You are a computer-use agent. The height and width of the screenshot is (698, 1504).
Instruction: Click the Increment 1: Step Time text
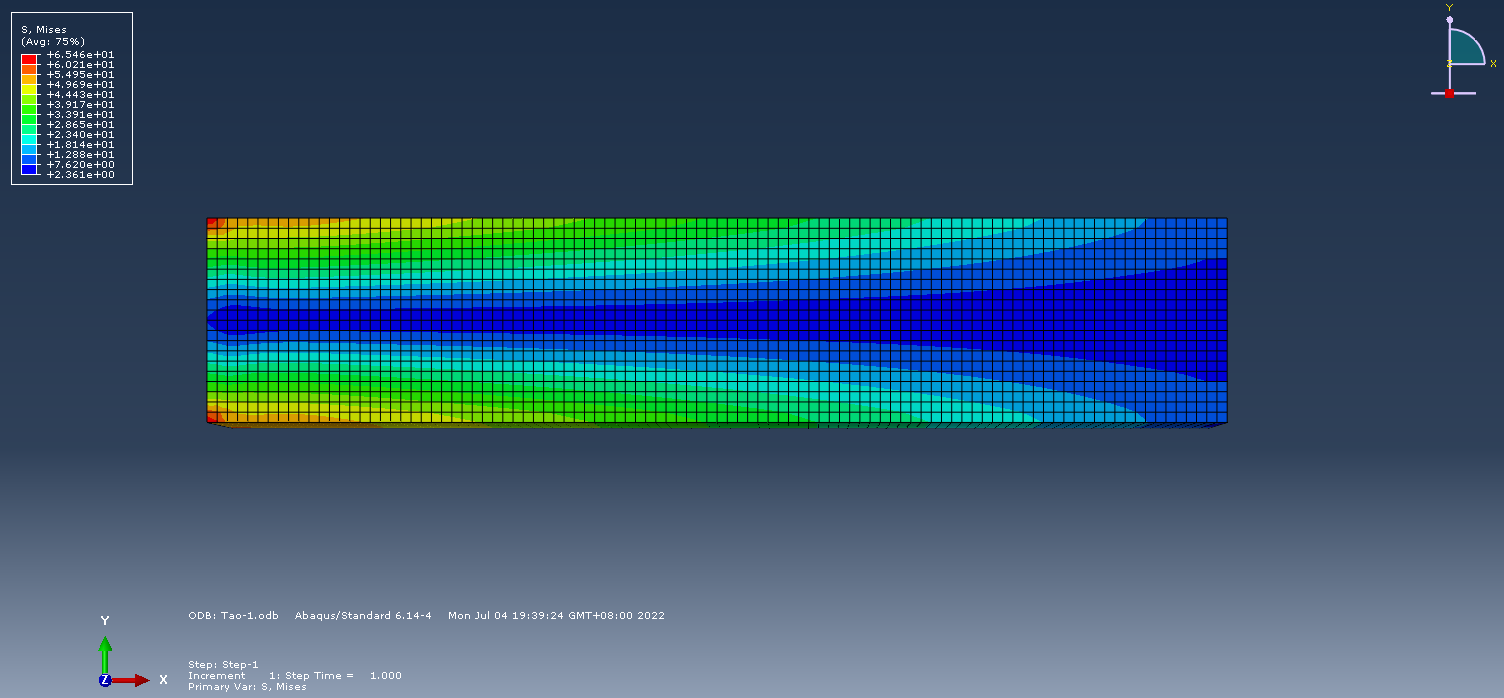294,676
